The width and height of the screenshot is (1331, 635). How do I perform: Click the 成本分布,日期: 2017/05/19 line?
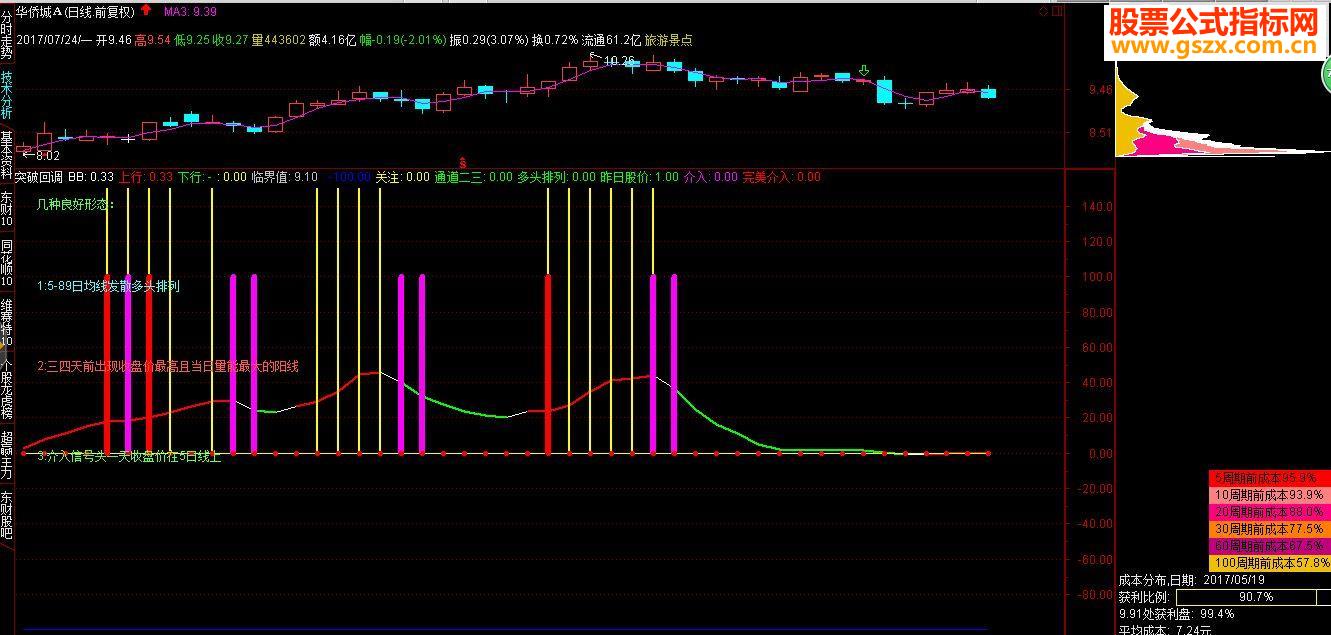[x=1190, y=580]
